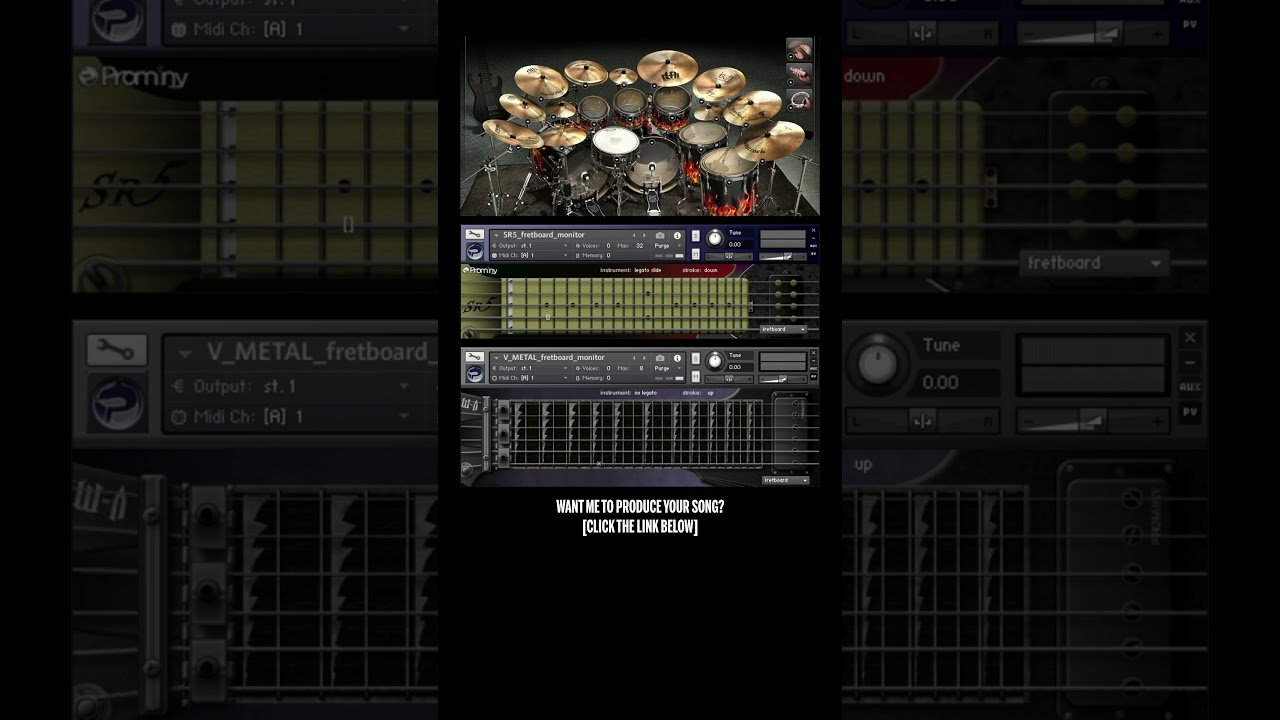
Task: Click 'no legato' instrument readout on V_METAL
Action: [646, 393]
